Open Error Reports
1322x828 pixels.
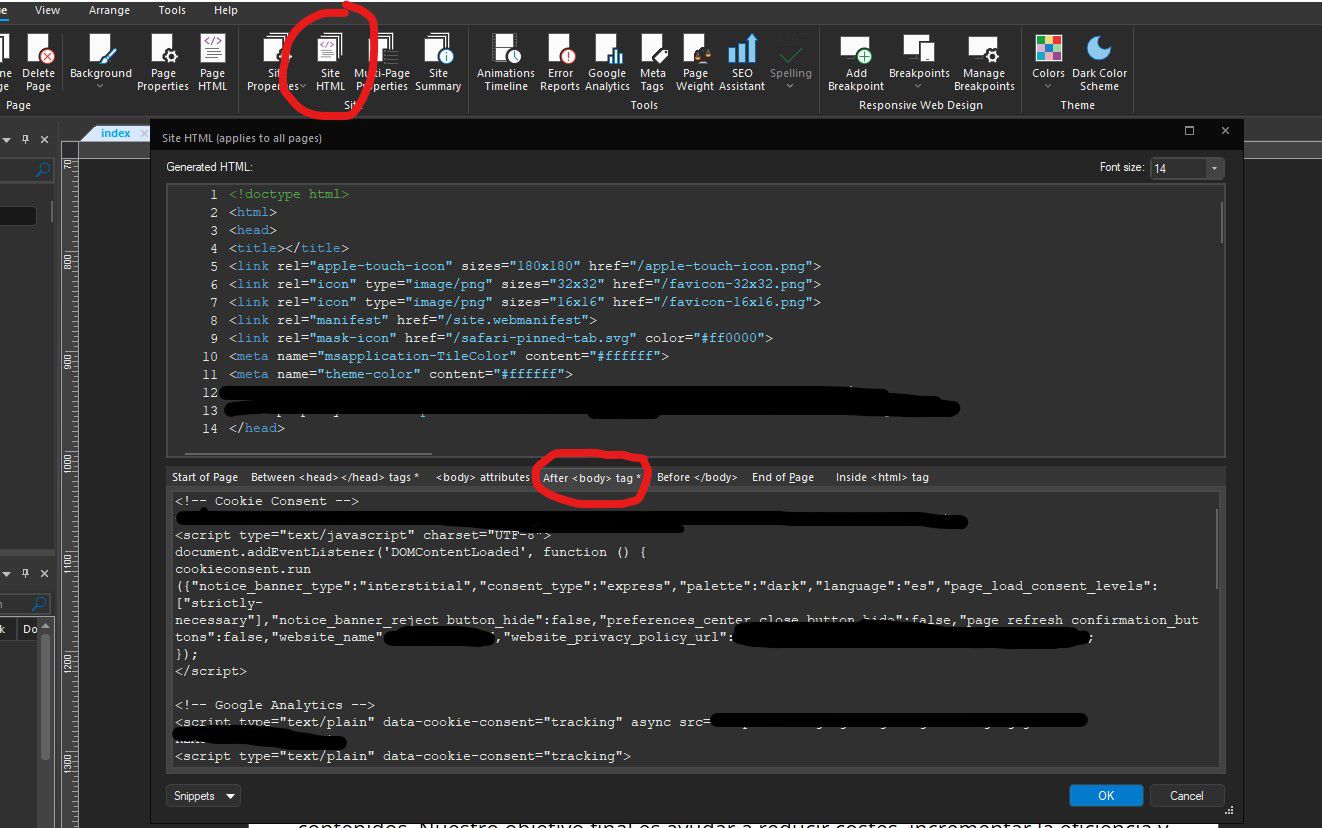pyautogui.click(x=560, y=63)
